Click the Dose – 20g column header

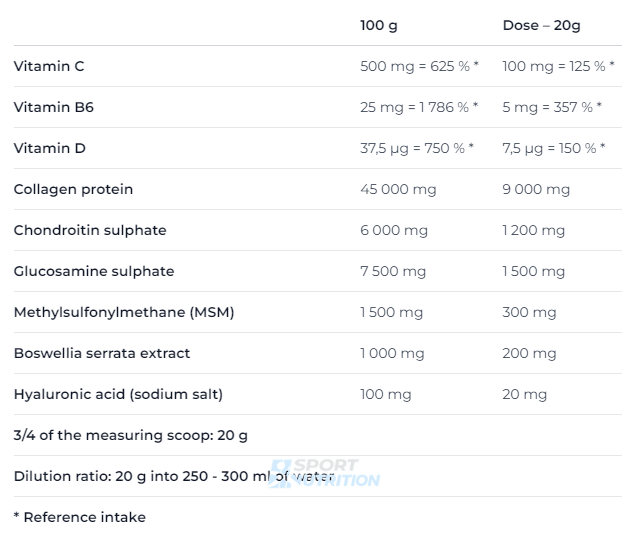(x=541, y=25)
